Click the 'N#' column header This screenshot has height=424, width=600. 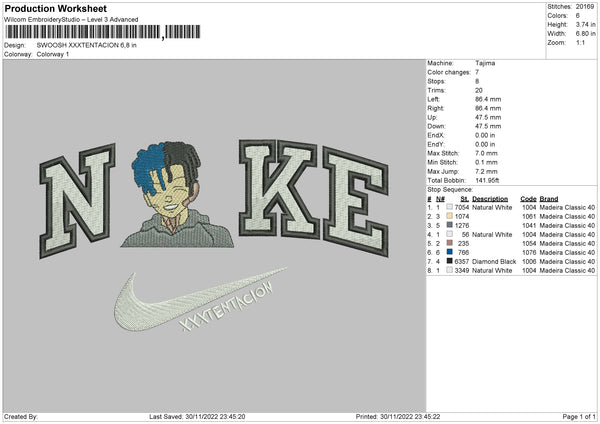tap(440, 199)
